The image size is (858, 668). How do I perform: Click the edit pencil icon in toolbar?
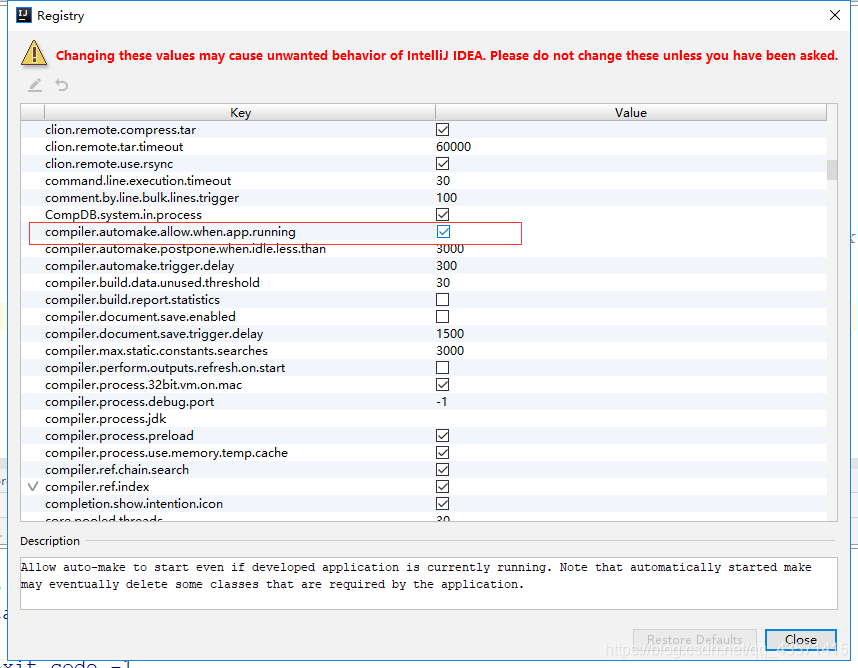35,85
